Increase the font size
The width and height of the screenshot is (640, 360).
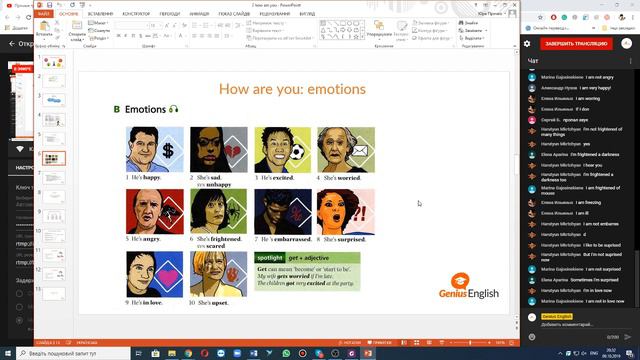click(x=167, y=26)
